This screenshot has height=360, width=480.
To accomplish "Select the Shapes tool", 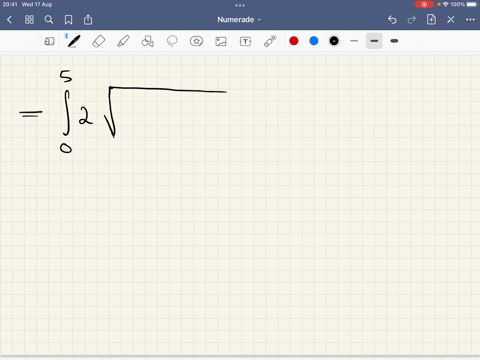I will tap(147, 41).
